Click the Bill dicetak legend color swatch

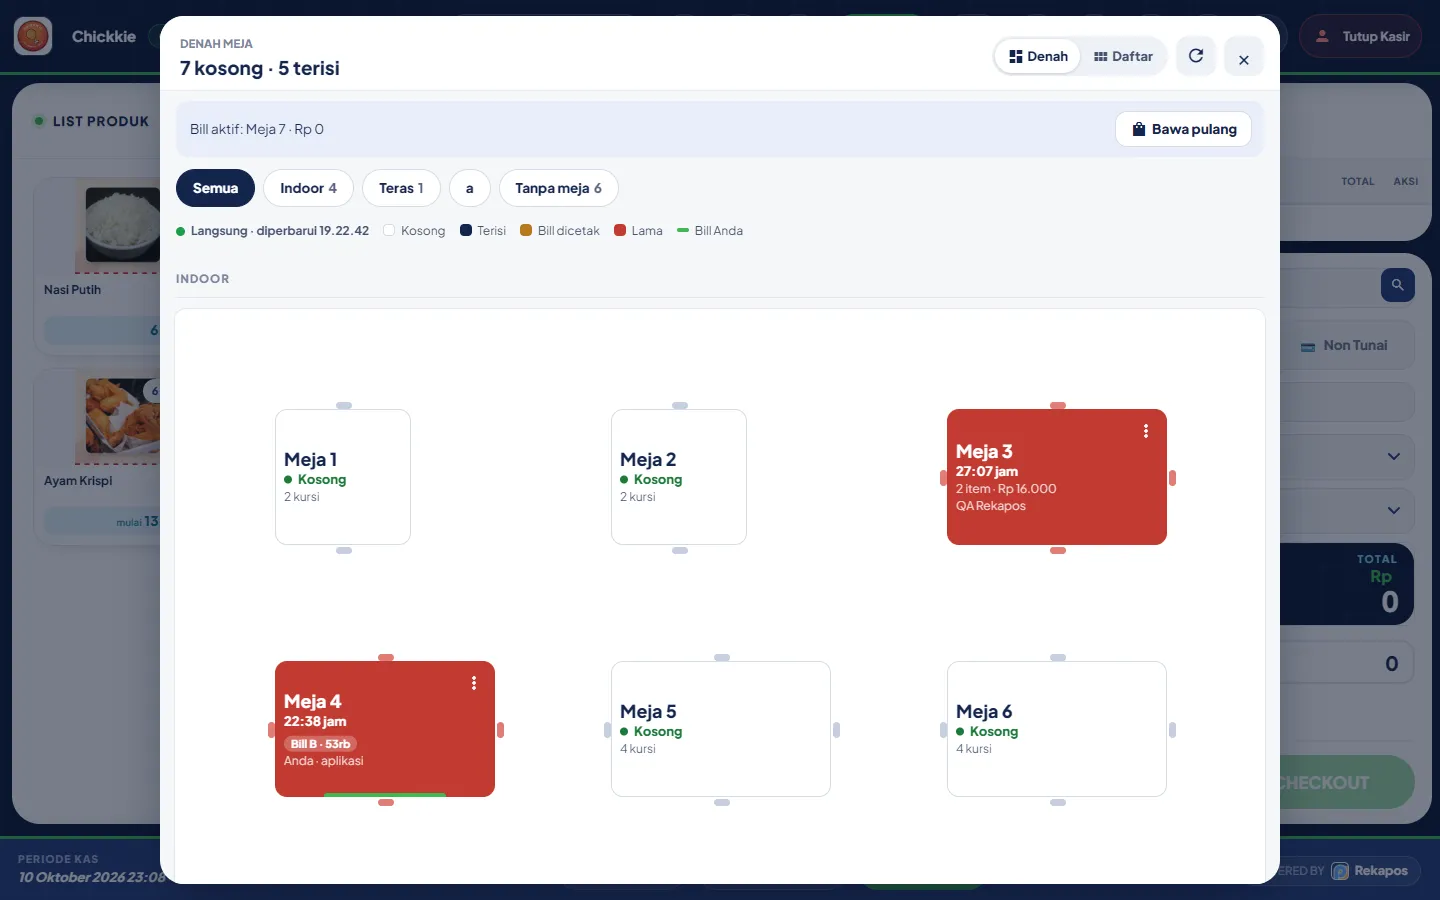pos(526,230)
